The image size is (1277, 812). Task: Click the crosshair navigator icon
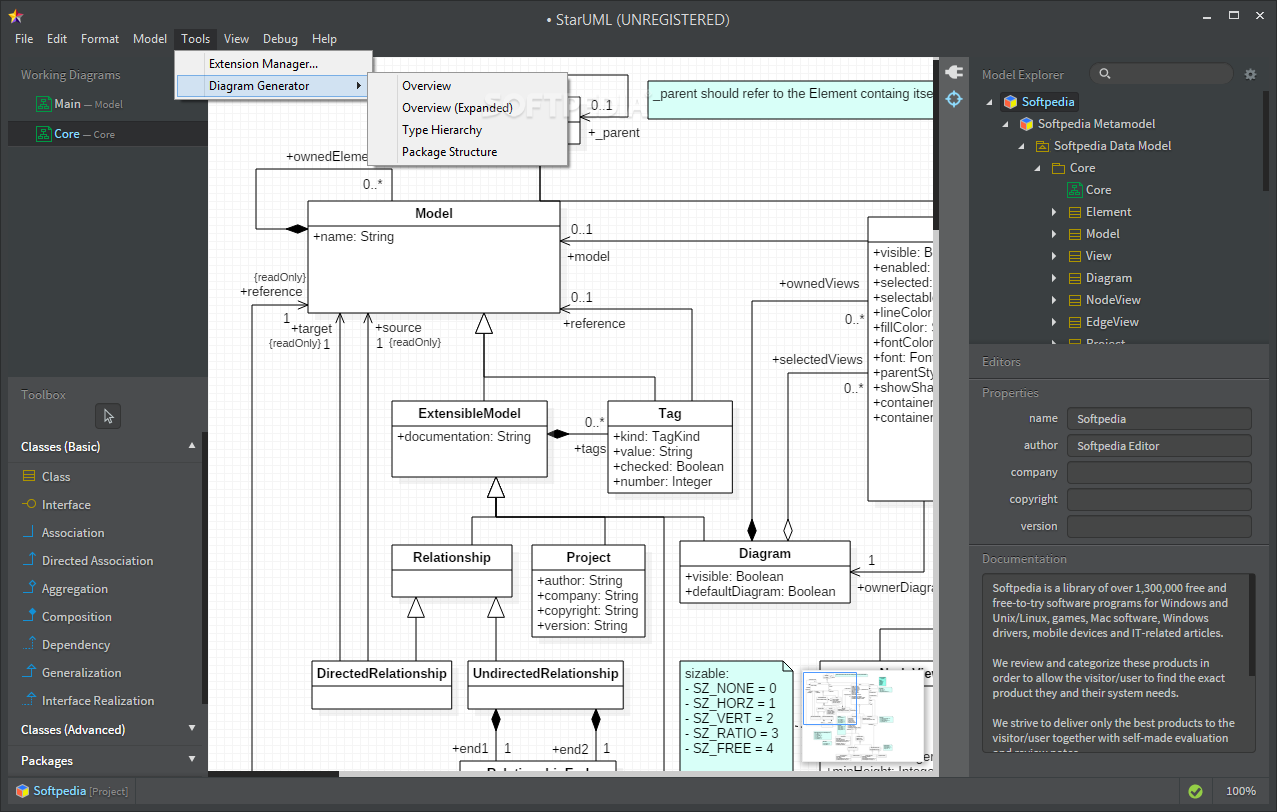tap(953, 99)
